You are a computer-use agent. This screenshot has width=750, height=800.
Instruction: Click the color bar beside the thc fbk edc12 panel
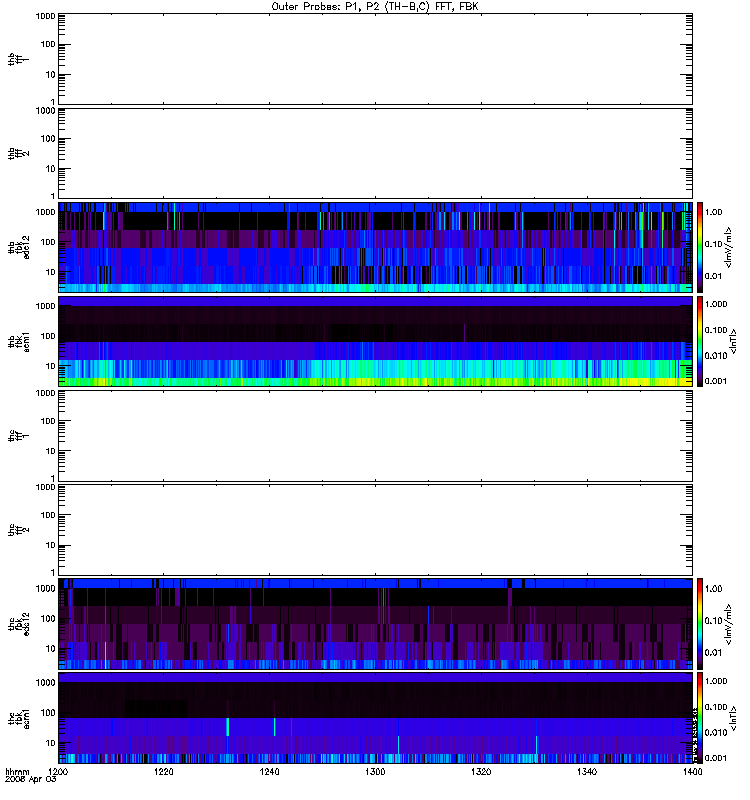[700, 624]
